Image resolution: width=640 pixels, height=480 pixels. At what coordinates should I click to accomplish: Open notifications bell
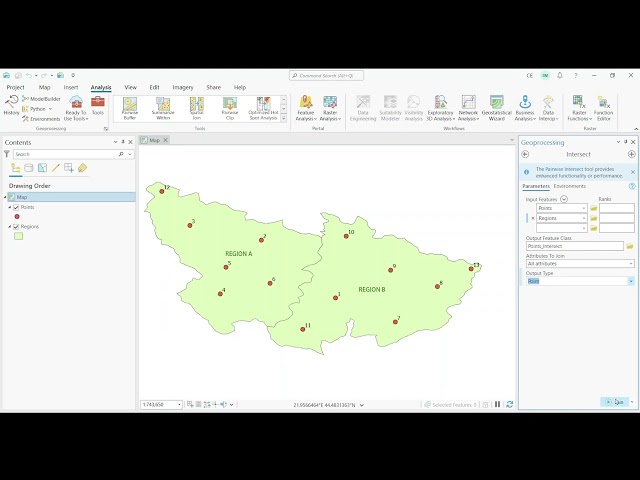pos(560,76)
